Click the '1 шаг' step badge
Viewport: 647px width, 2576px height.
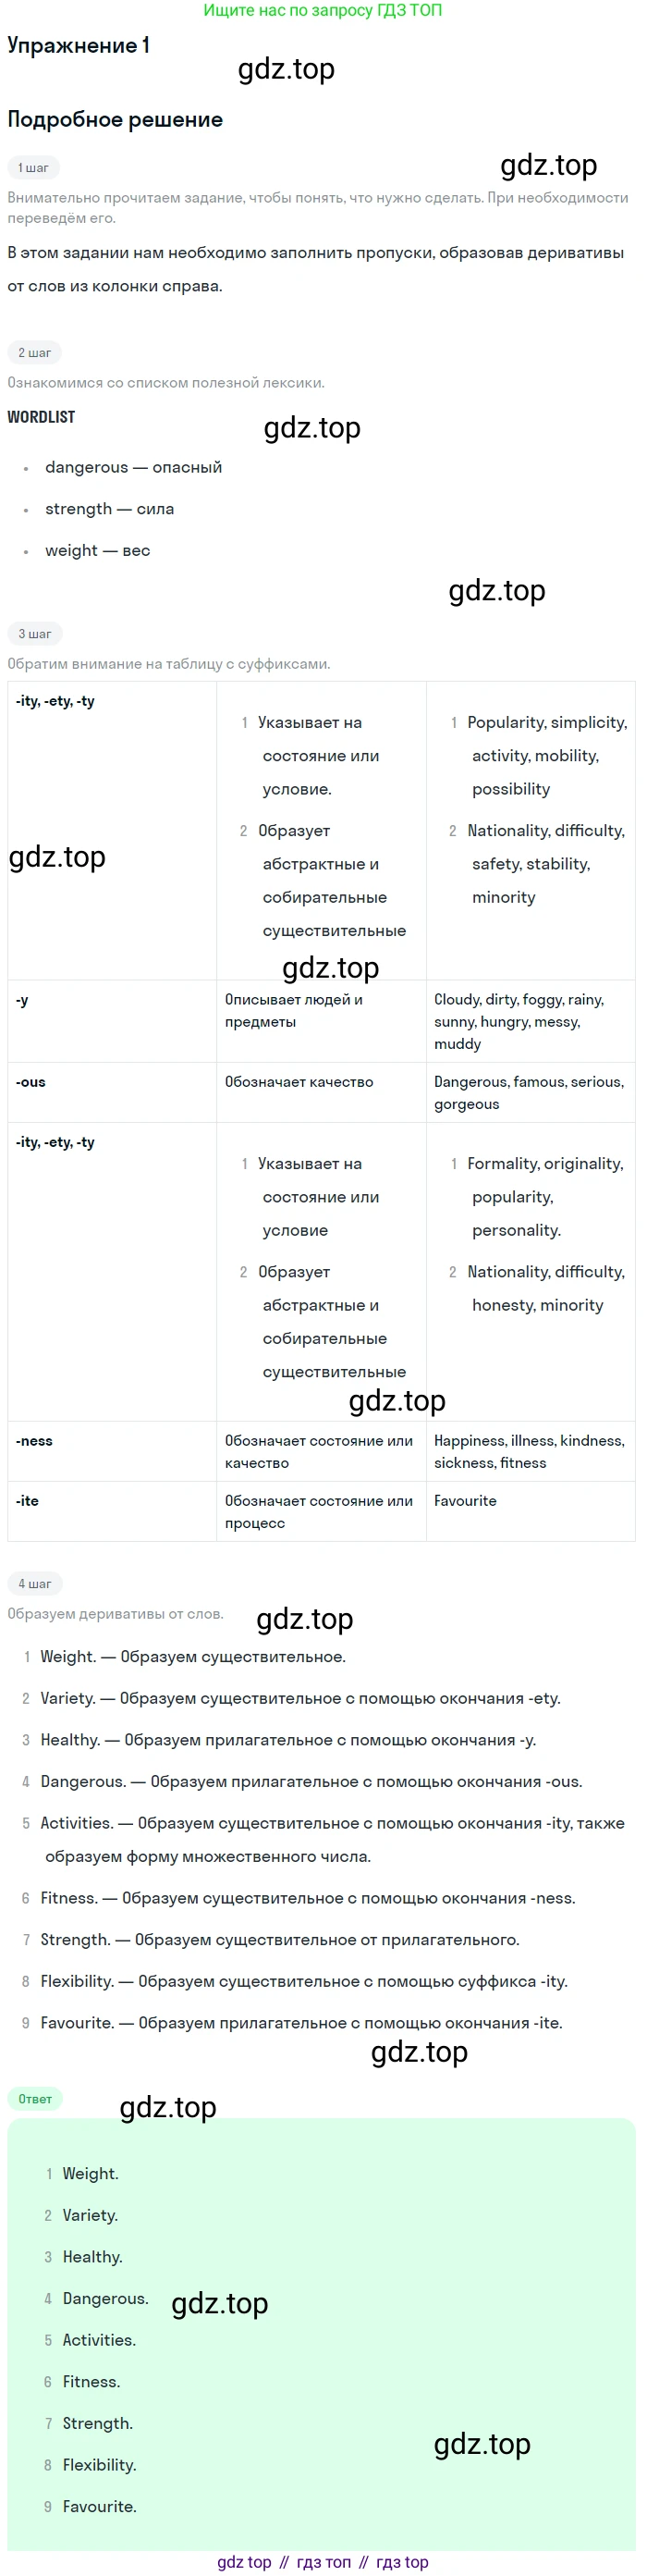tap(33, 168)
